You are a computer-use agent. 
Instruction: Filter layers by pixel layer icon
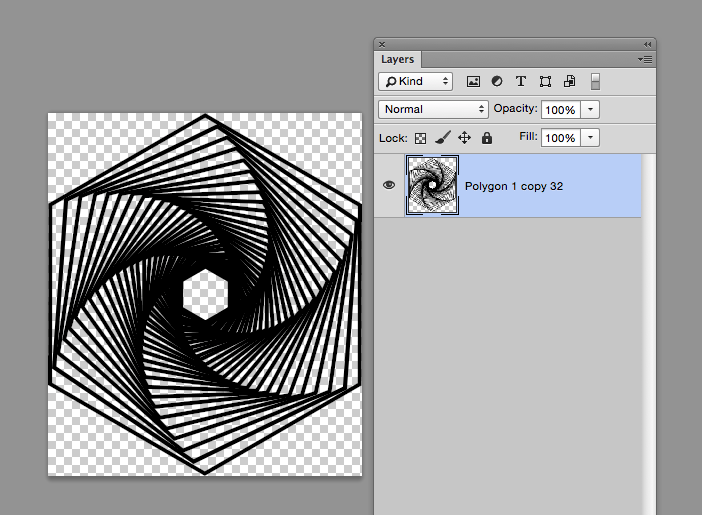[x=473, y=82]
